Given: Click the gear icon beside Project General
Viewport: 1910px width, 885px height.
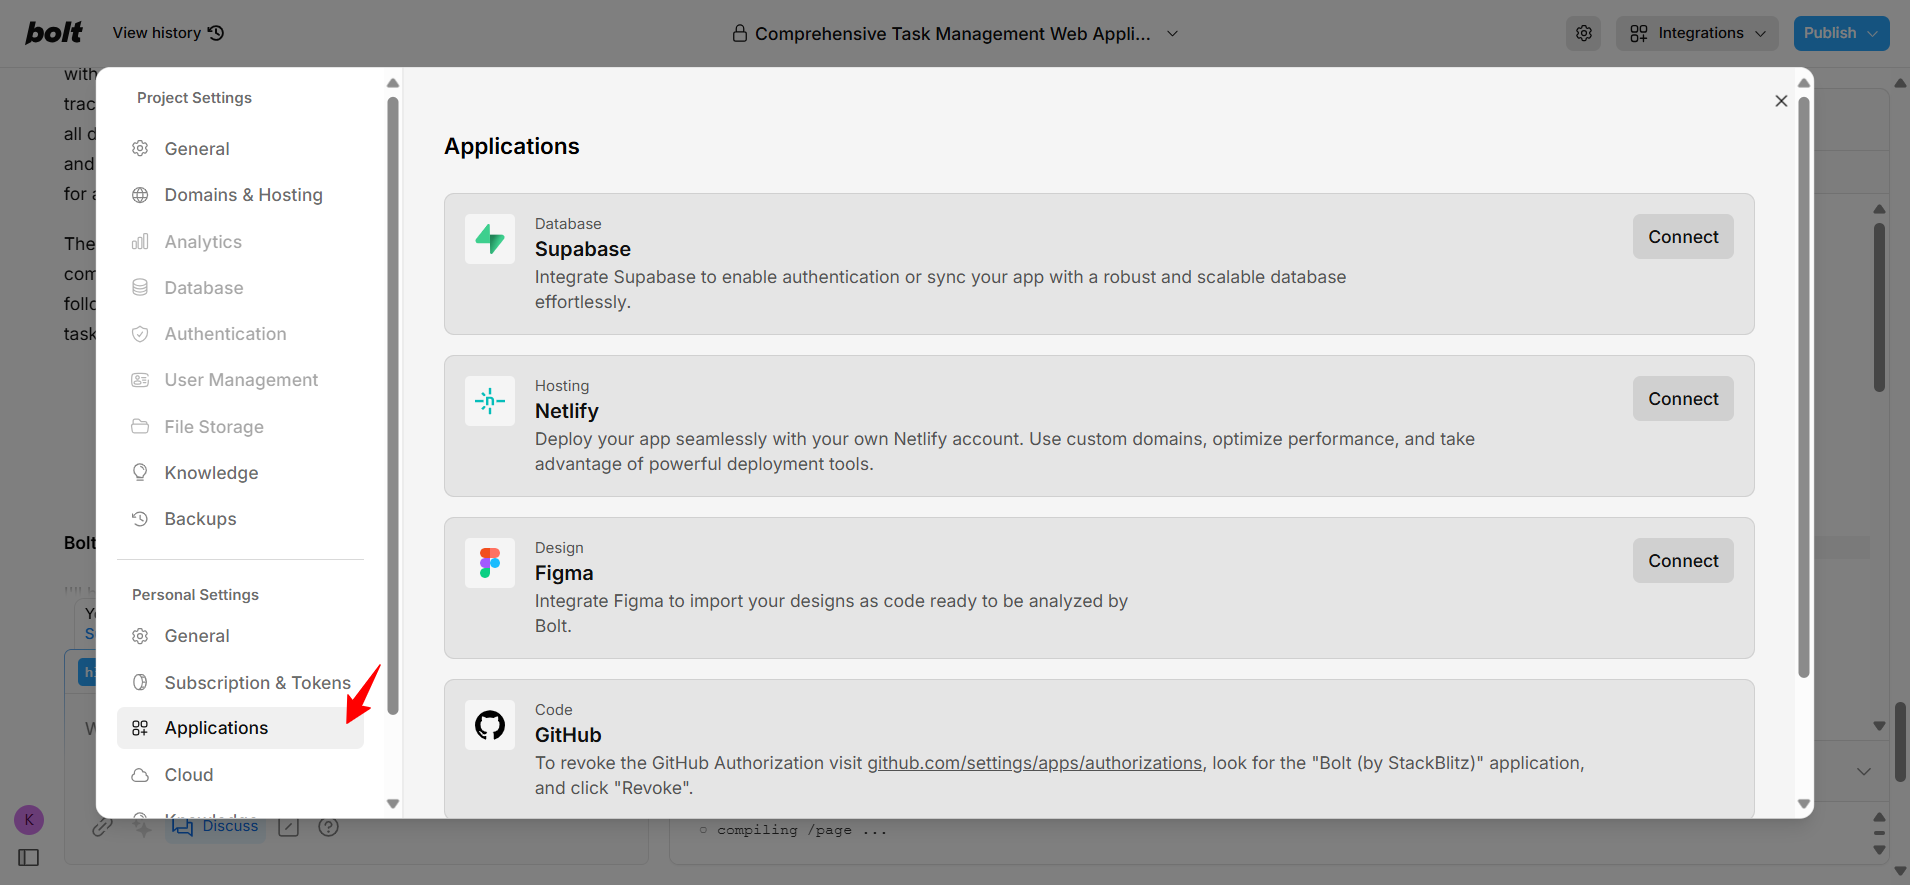Looking at the screenshot, I should tap(140, 148).
